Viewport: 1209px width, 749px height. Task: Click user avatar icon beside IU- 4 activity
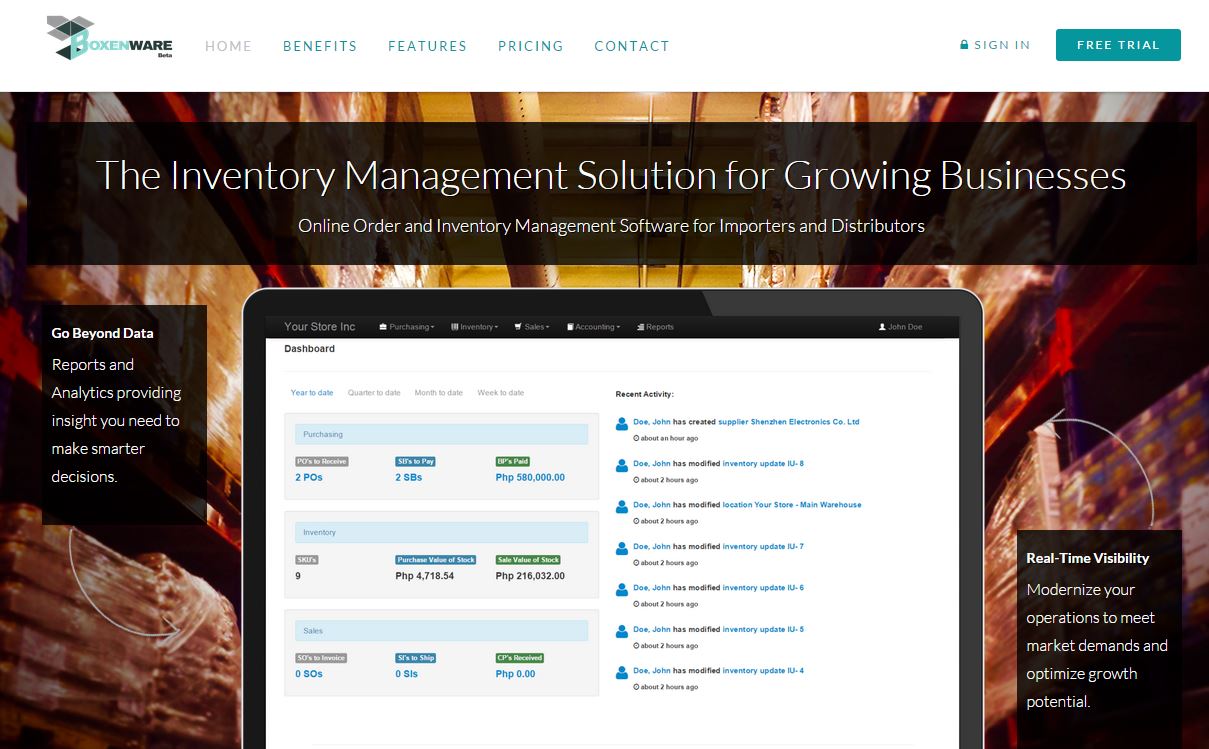[x=623, y=672]
